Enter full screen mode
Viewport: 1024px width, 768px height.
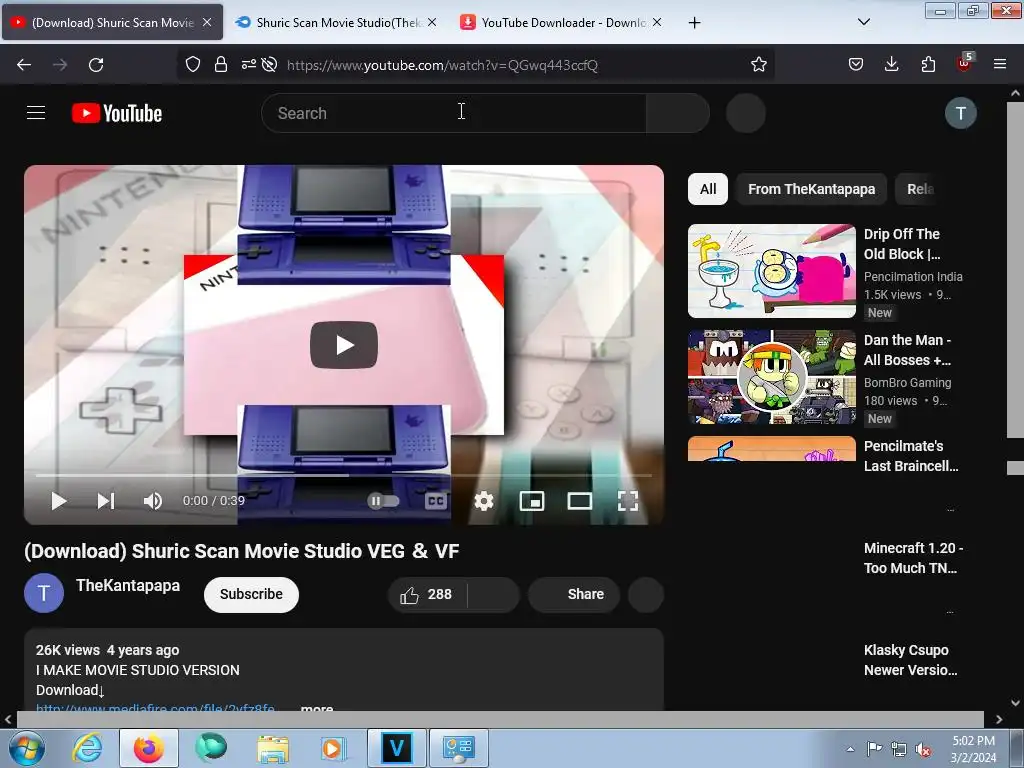(x=628, y=501)
